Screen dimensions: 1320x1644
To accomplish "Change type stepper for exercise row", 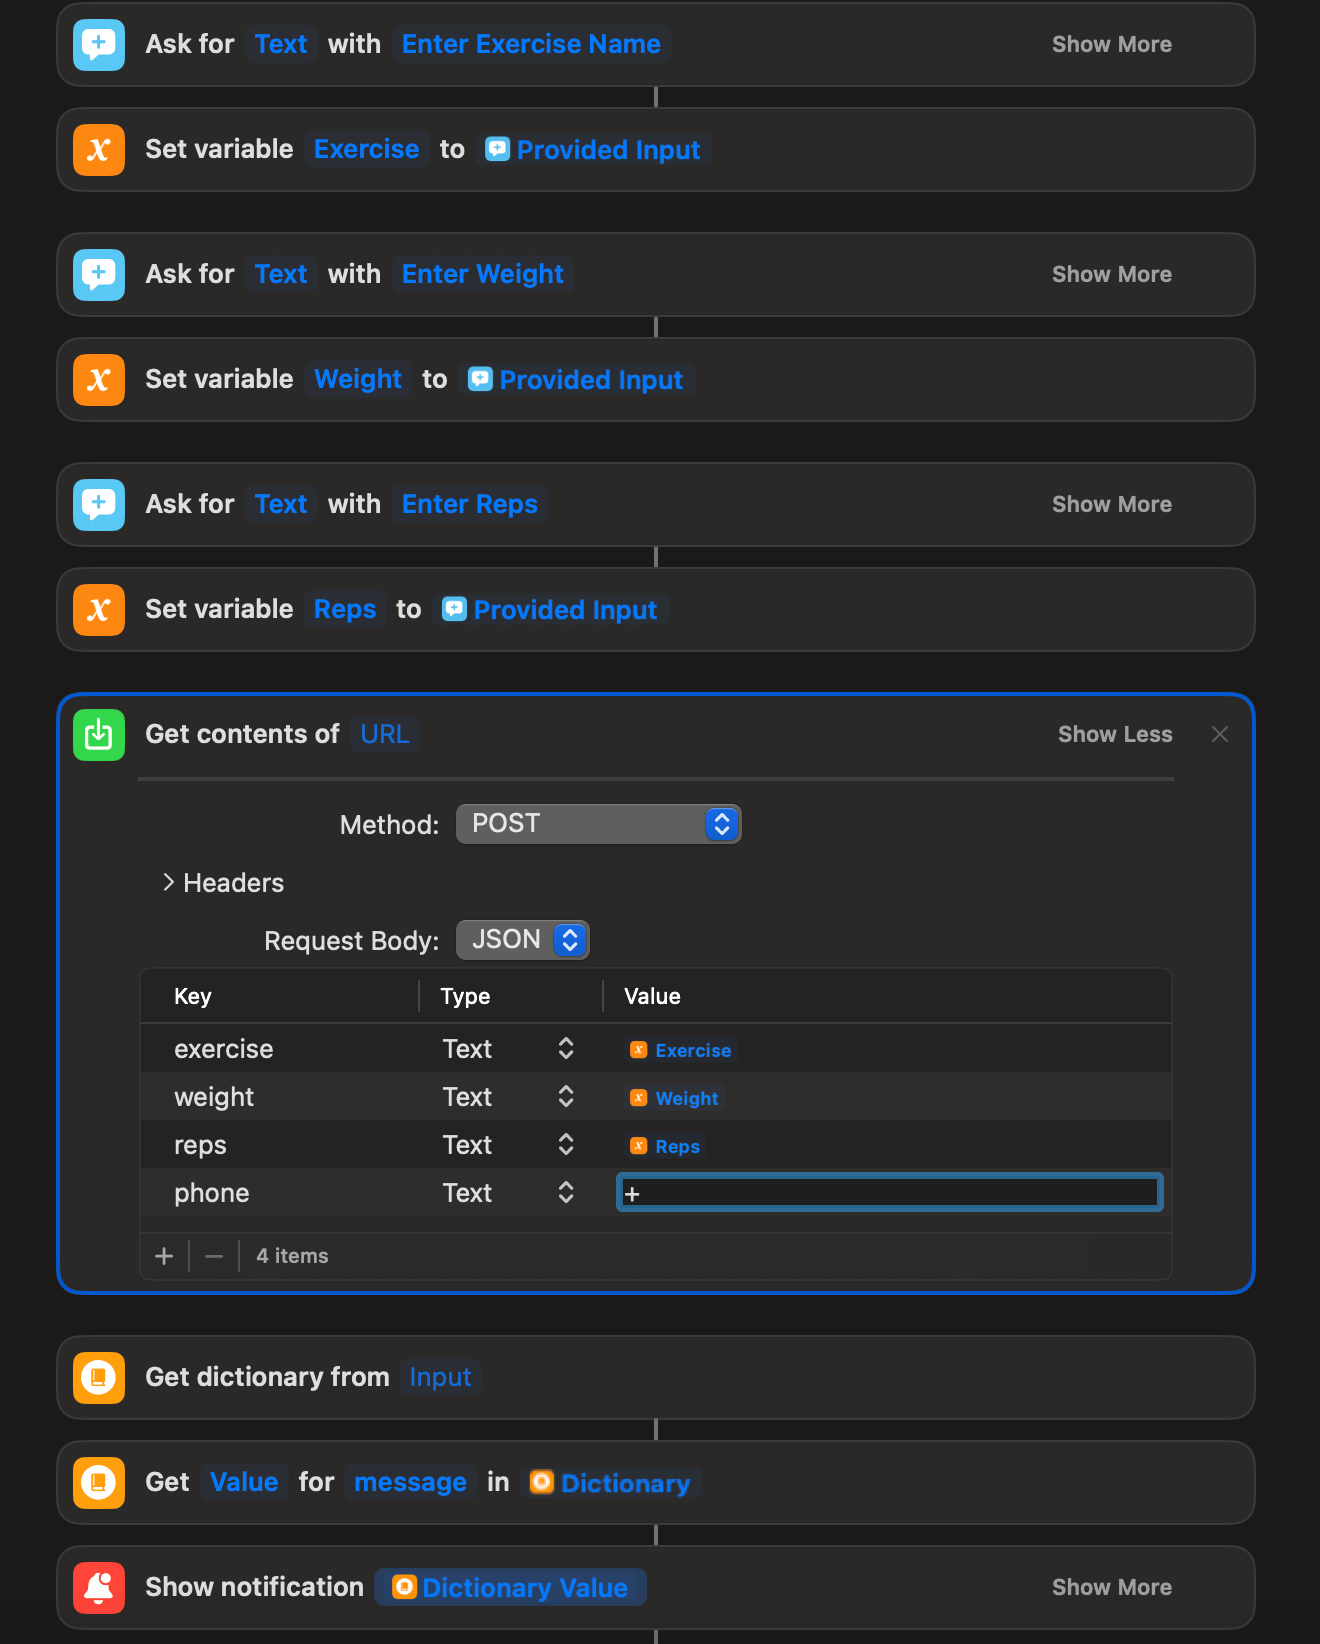I will 565,1049.
